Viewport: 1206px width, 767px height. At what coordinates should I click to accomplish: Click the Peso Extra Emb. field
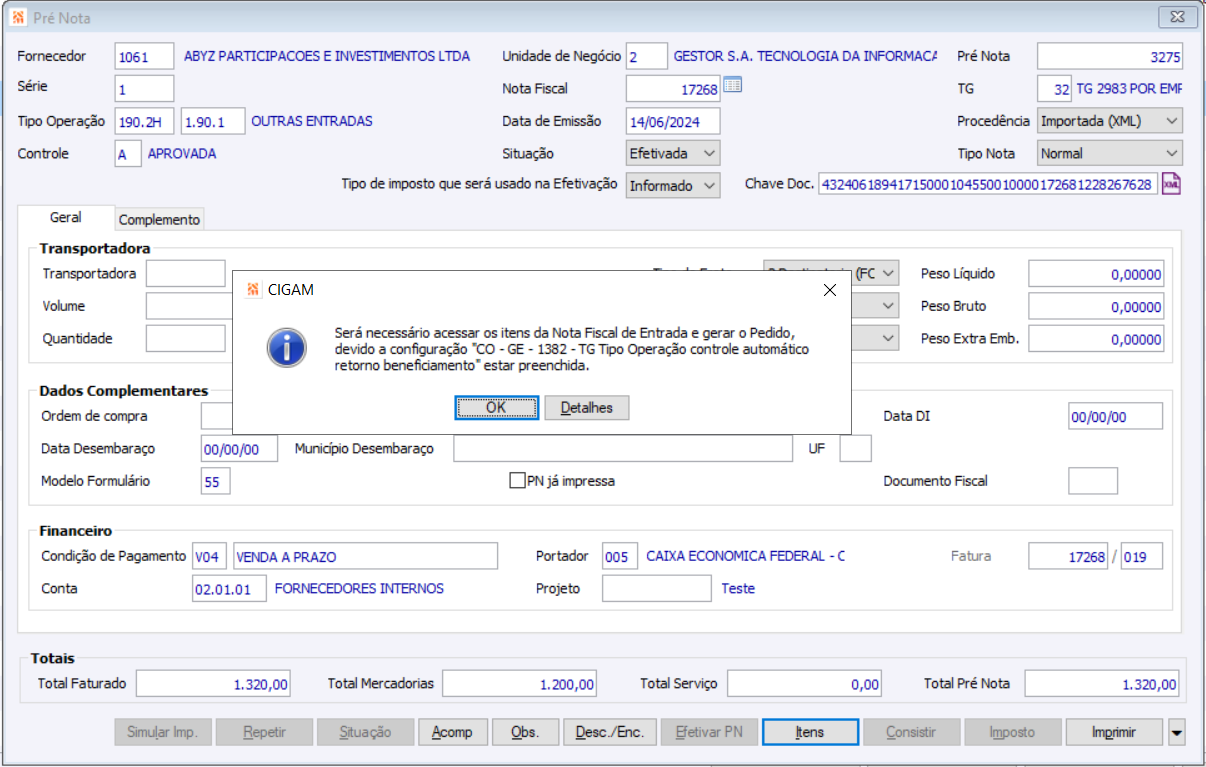click(x=1097, y=338)
